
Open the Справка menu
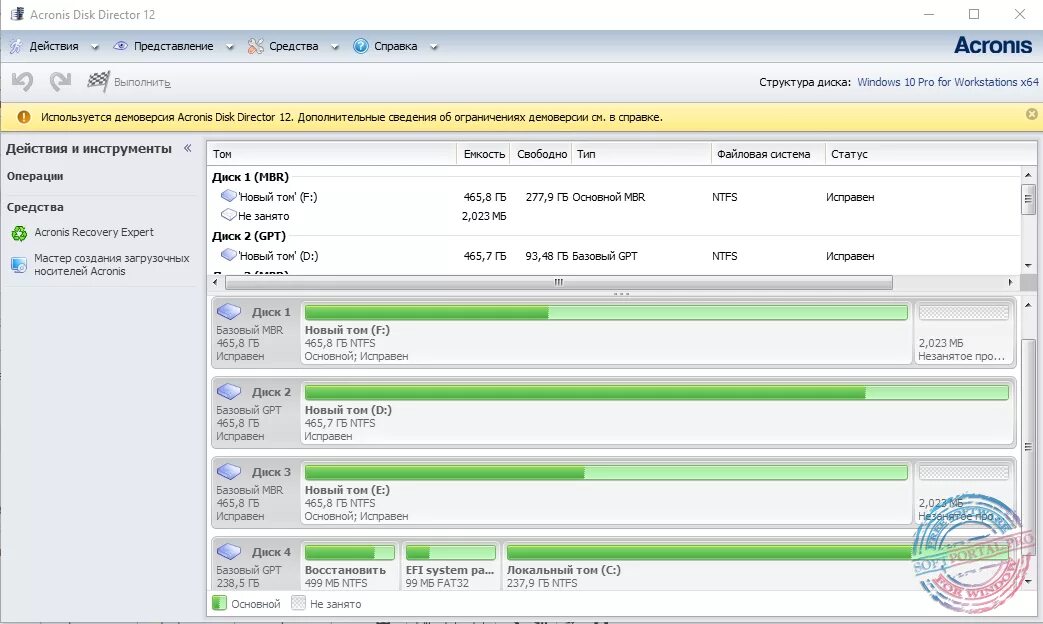(x=395, y=46)
